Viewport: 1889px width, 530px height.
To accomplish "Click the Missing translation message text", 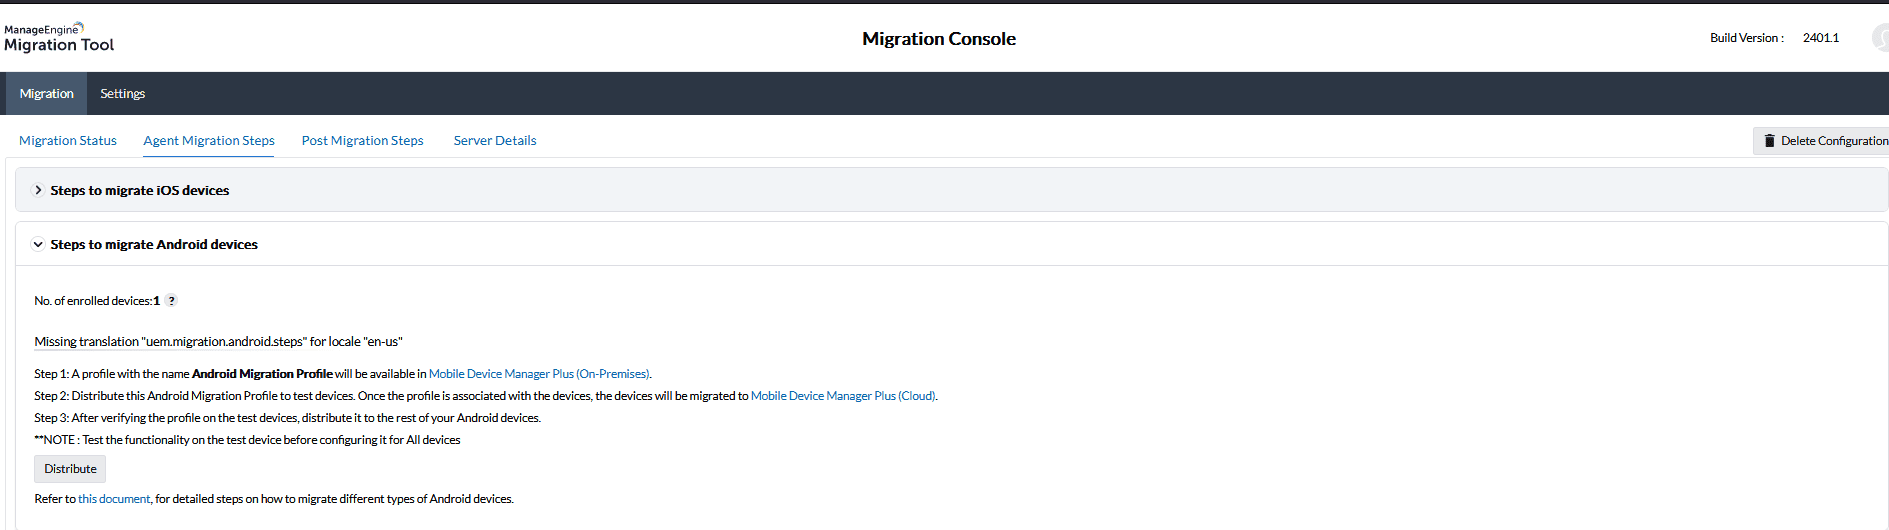I will tap(218, 342).
